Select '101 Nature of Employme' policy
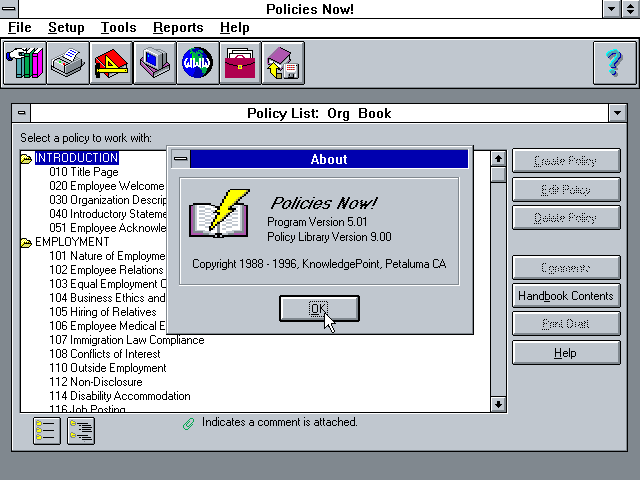 107,256
